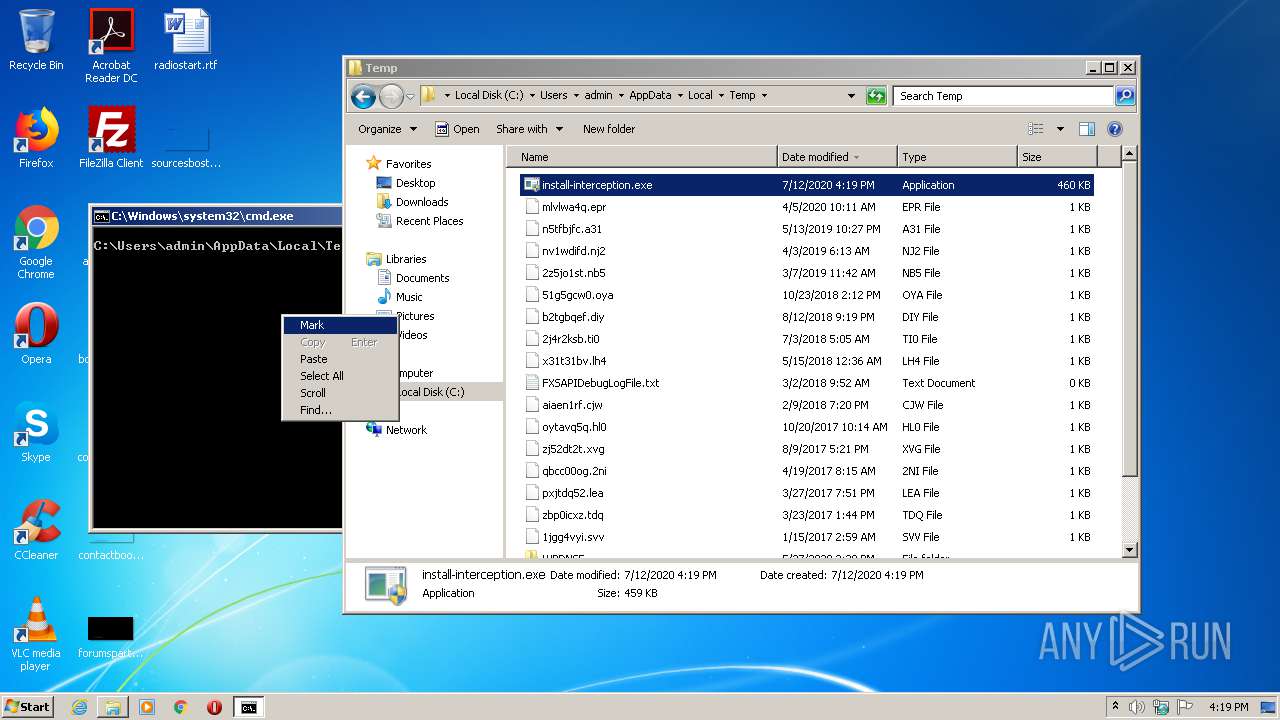Choose Paste from the context menu
Image resolution: width=1280 pixels, height=720 pixels.
click(314, 359)
